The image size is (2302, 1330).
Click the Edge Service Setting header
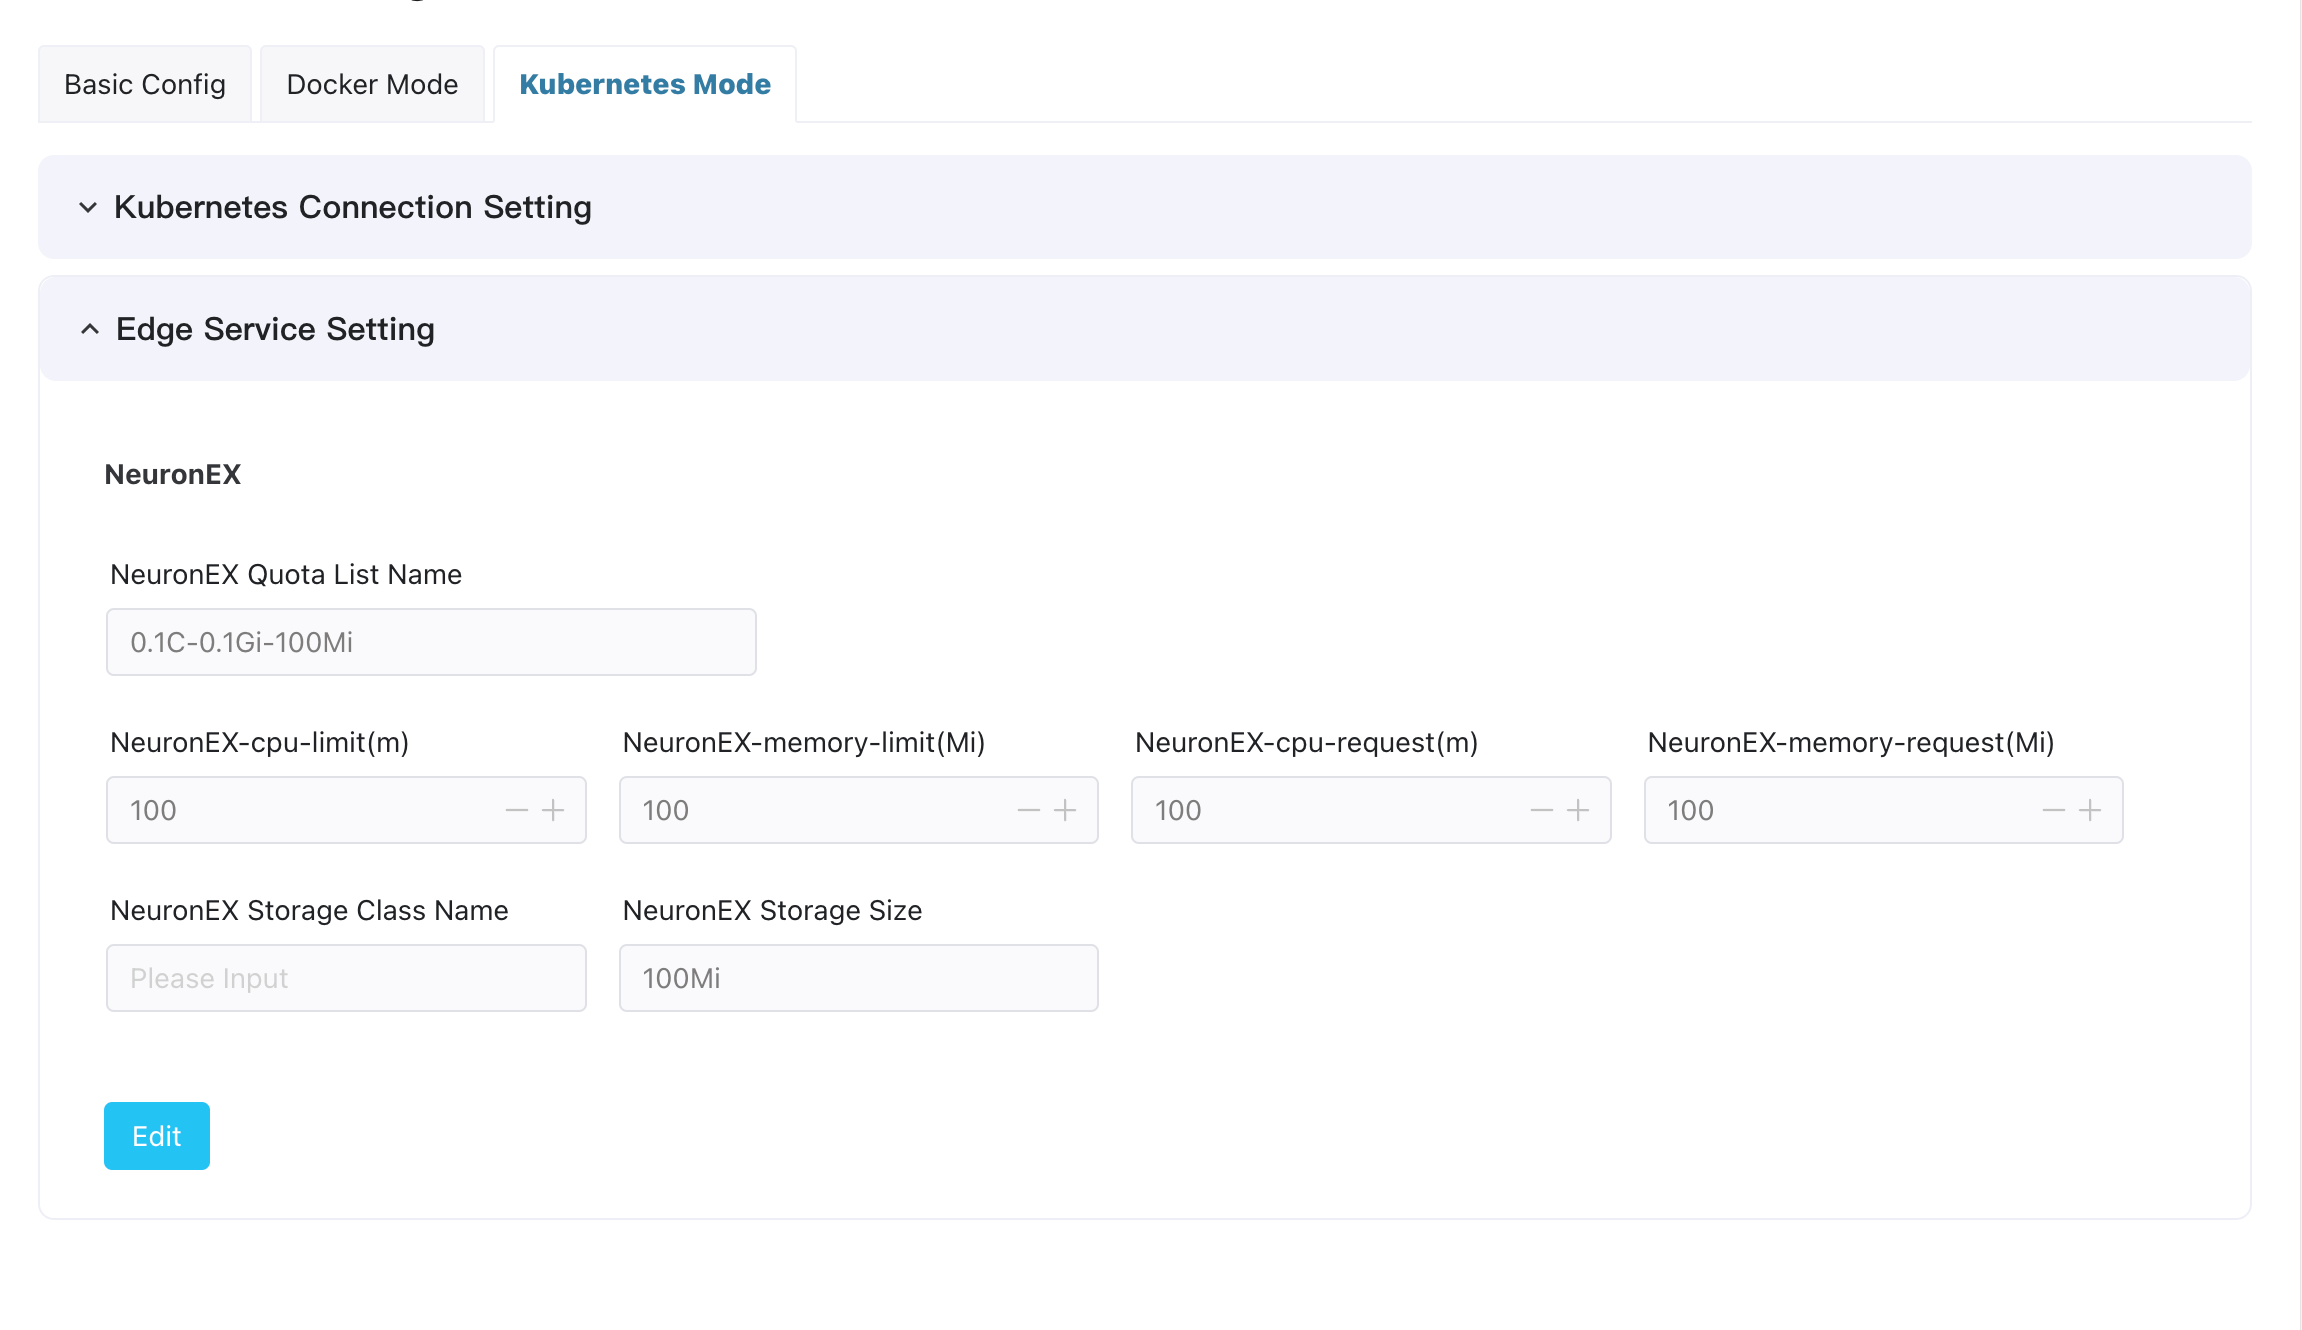[x=275, y=329]
